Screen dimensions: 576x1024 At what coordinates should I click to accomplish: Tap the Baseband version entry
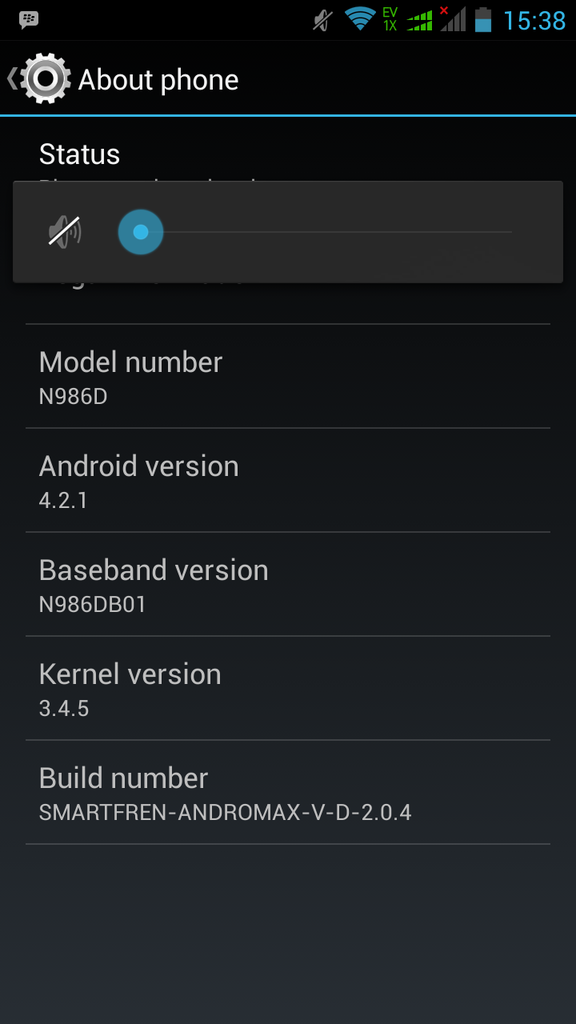pyautogui.click(x=288, y=584)
